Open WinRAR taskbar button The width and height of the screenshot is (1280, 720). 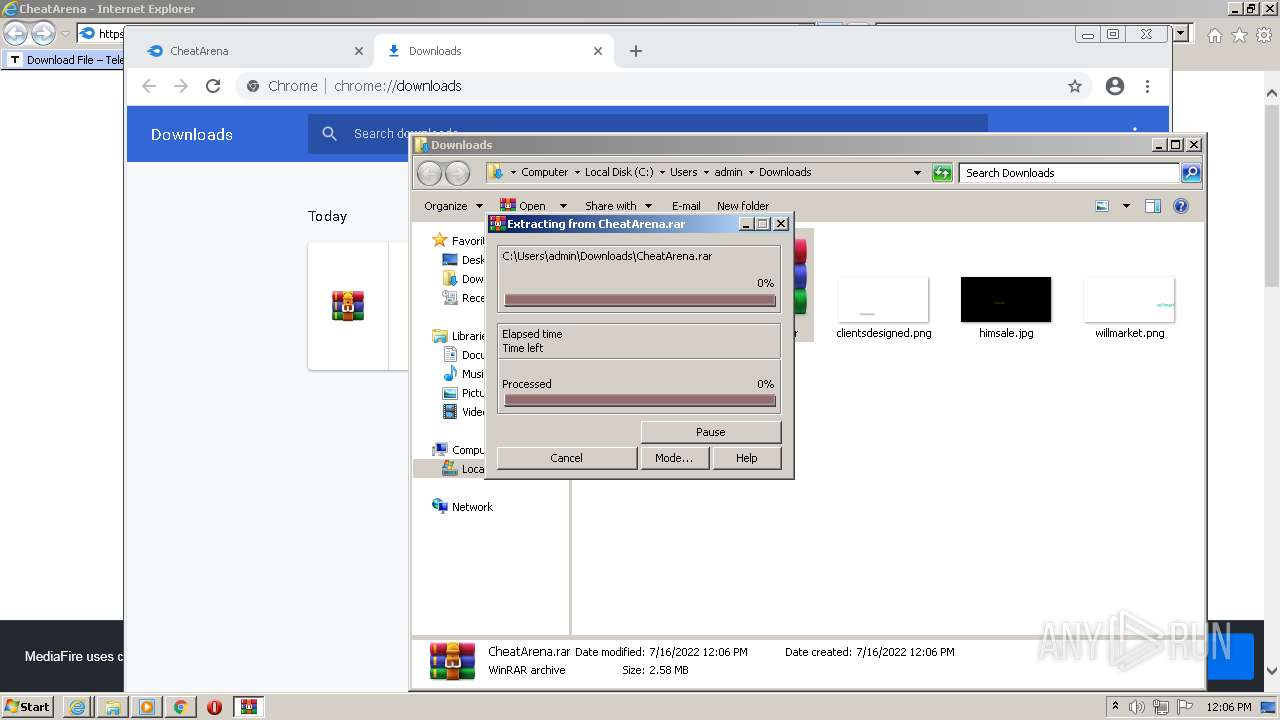pos(249,707)
